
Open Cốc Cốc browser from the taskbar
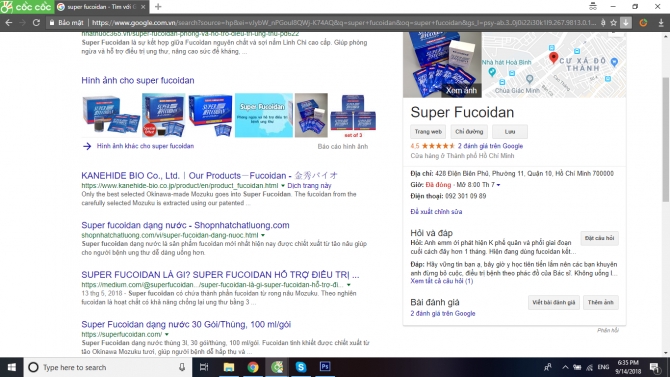277,367
